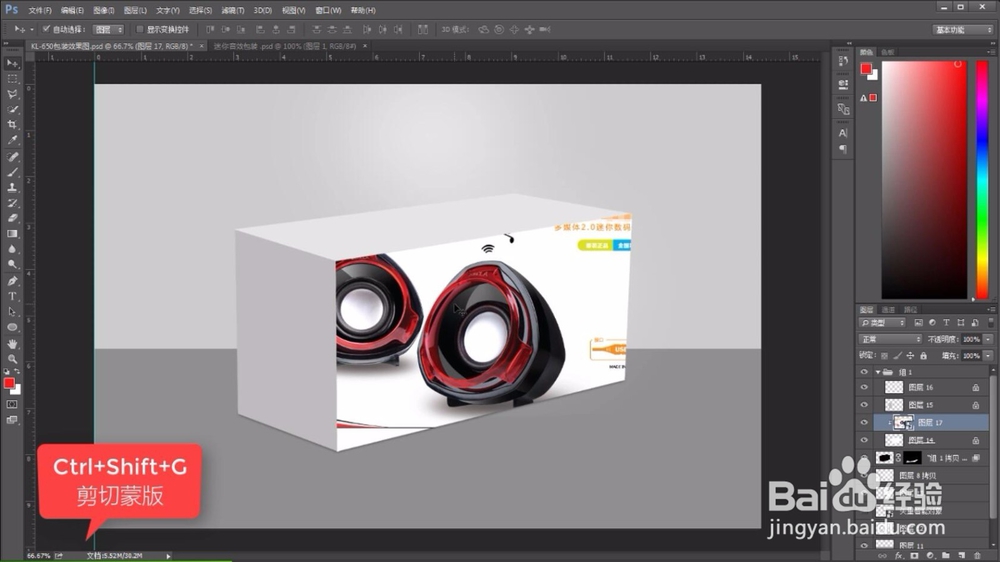Open auto-select 图层 dropdown
Screen dimensions: 1000x562
[x=108, y=29]
